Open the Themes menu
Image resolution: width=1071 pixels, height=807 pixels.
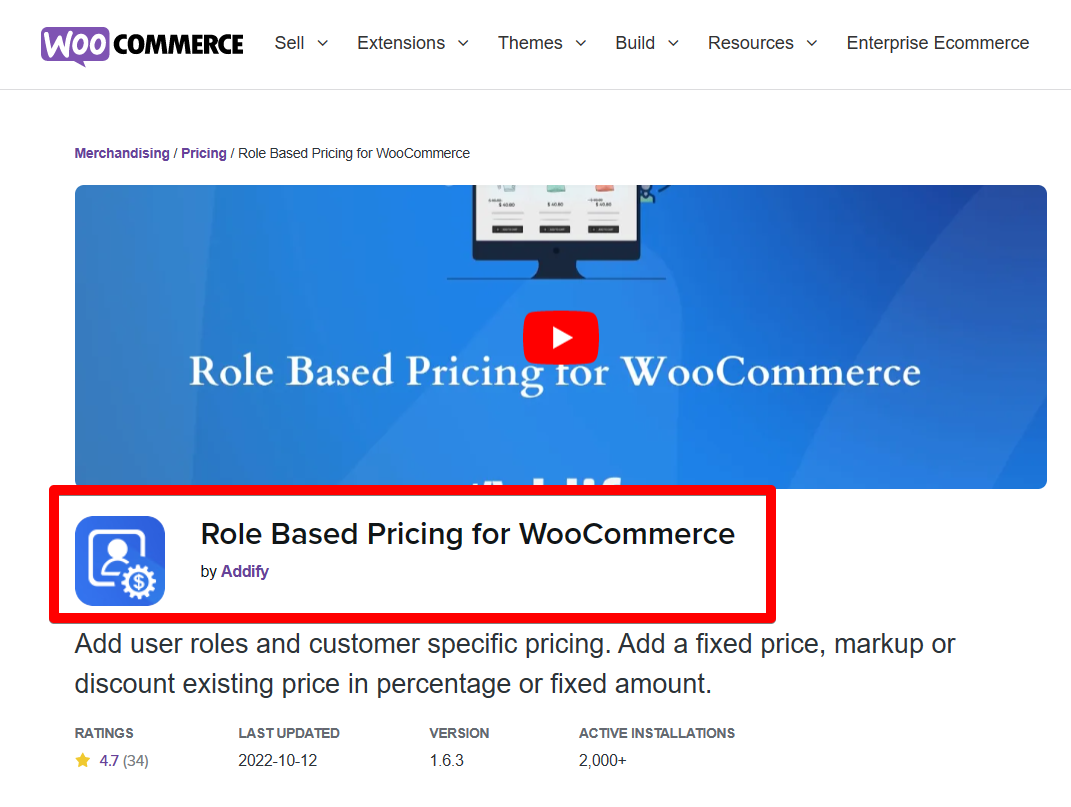click(x=530, y=43)
